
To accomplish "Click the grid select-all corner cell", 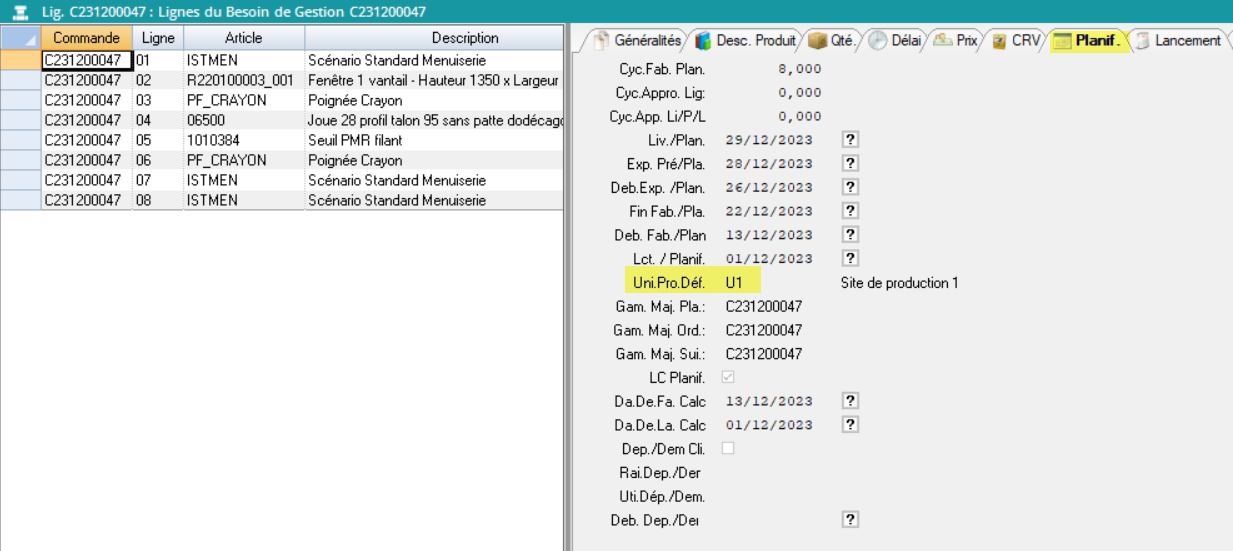I will tap(20, 38).
